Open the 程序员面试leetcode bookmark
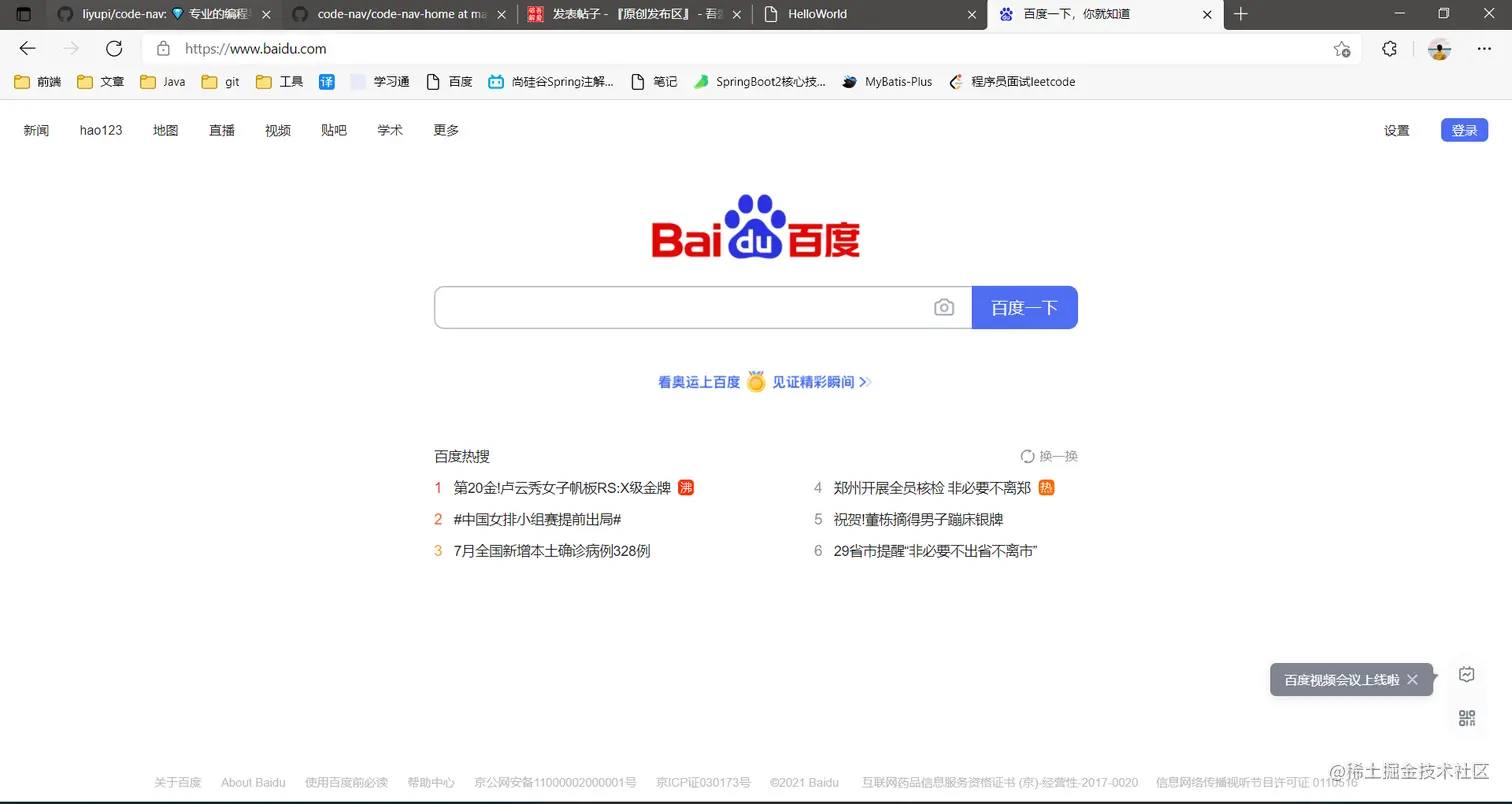This screenshot has width=1512, height=804. click(1012, 82)
